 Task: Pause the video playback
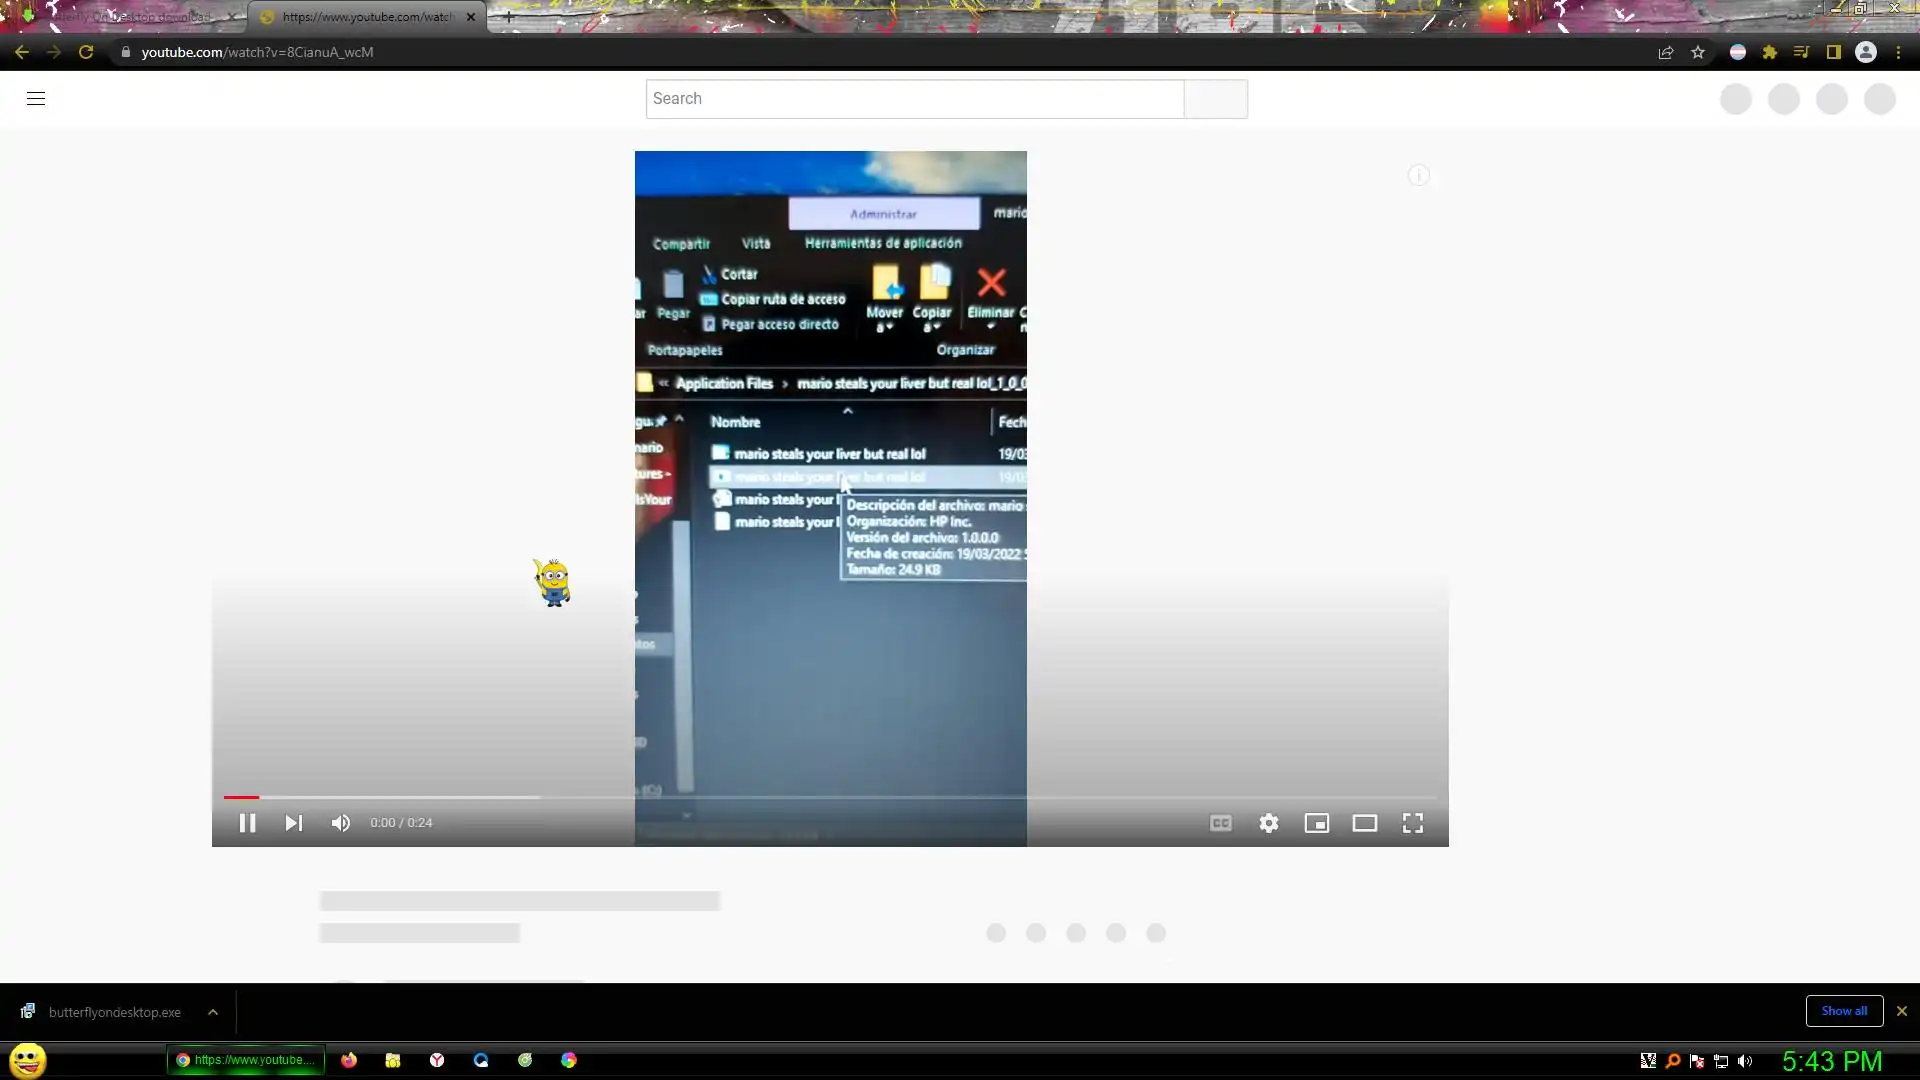[247, 823]
